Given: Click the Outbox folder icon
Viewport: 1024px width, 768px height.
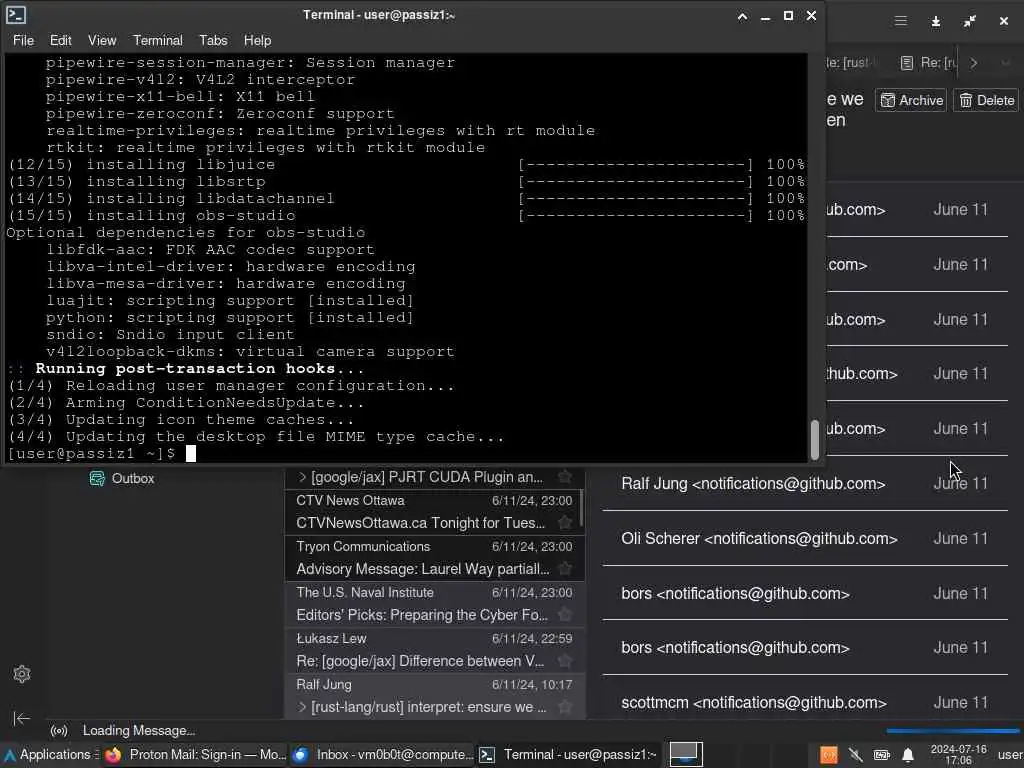Looking at the screenshot, I should click(x=97, y=479).
